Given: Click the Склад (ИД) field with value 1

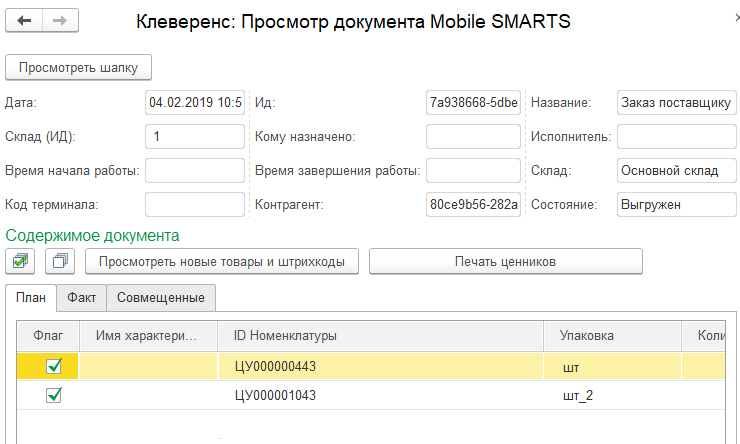Looking at the screenshot, I should click(x=195, y=136).
